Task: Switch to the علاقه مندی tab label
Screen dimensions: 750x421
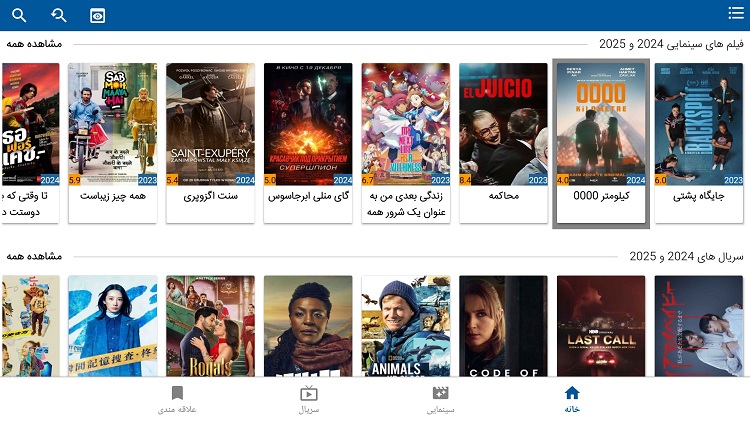Action: [177, 410]
